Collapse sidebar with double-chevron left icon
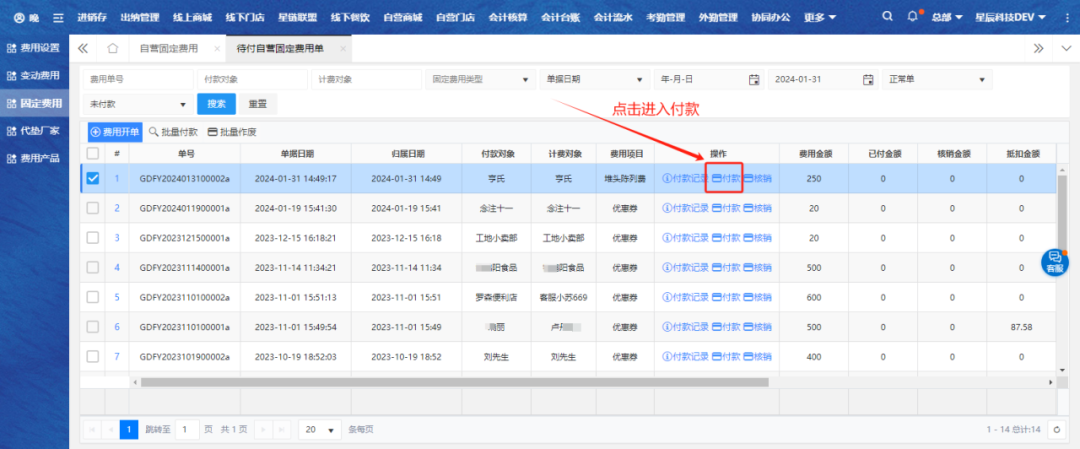 coord(83,48)
